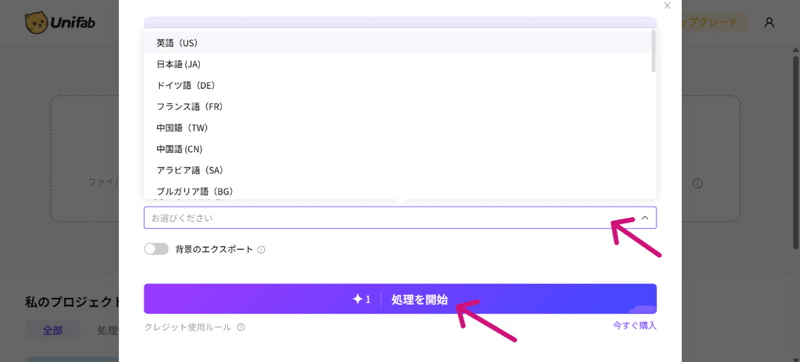The image size is (800, 362).
Task: Collapse the language dropdown chevron
Action: point(644,218)
